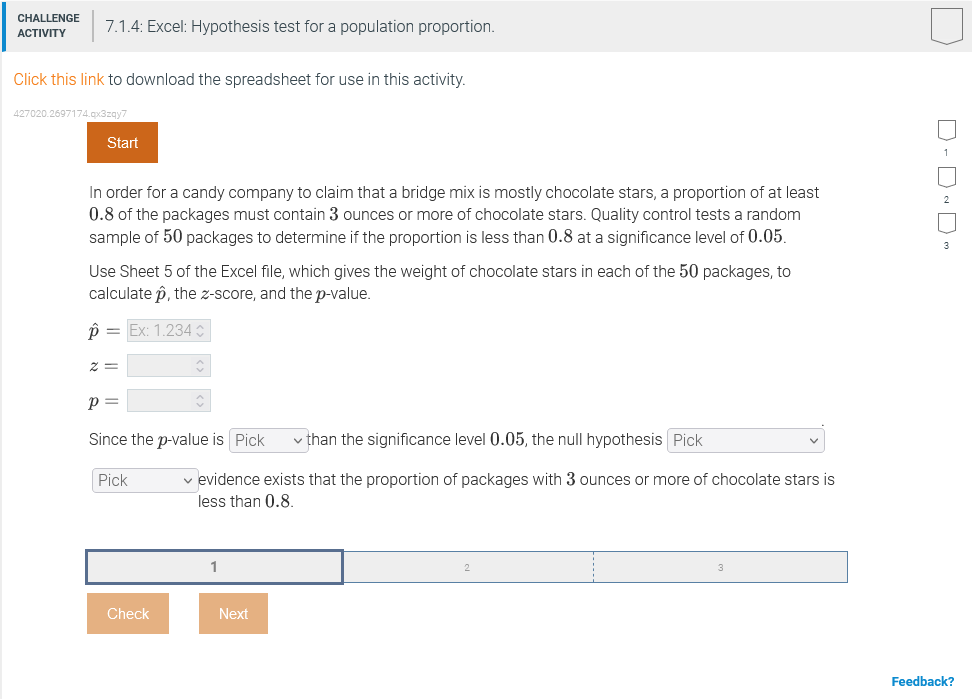Click the stepper arrows beside the p field
Image resolution: width=972 pixels, height=699 pixels.
click(x=202, y=400)
